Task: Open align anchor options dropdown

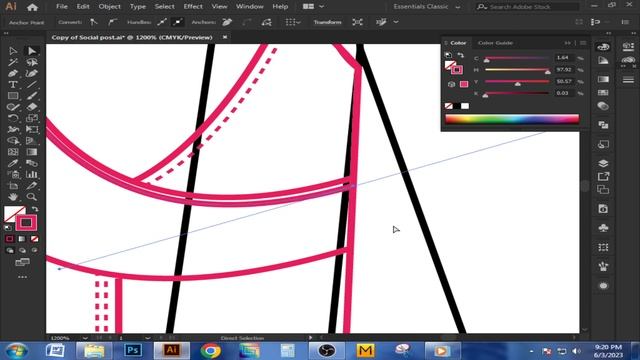Action: [293, 22]
